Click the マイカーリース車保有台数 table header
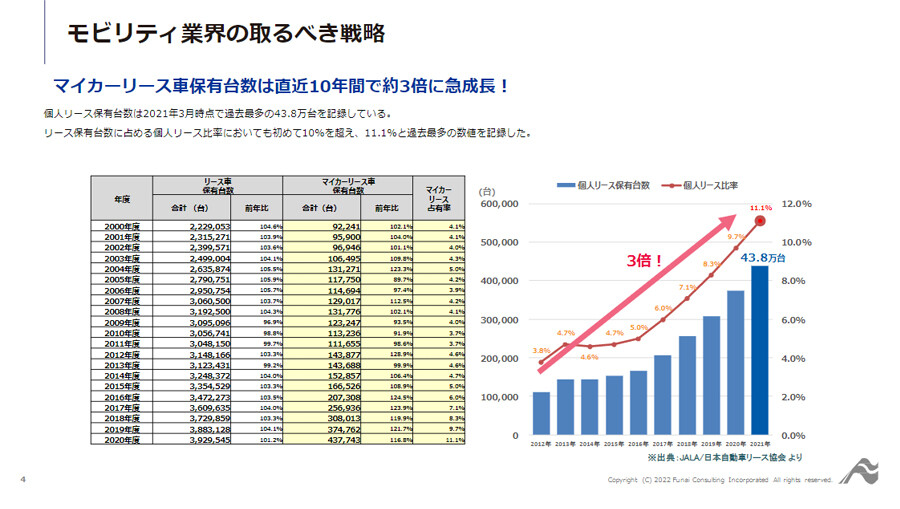Viewport: 900px width, 509px height. [x=347, y=185]
